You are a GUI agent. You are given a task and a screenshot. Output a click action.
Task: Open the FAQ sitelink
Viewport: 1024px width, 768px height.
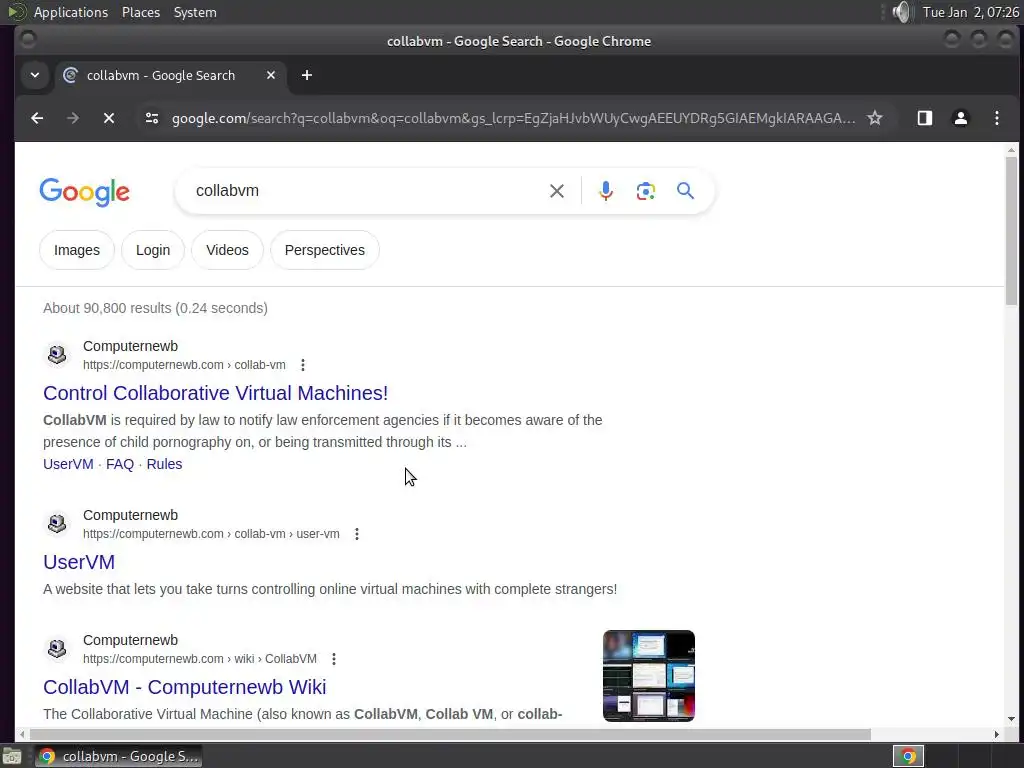pos(120,464)
